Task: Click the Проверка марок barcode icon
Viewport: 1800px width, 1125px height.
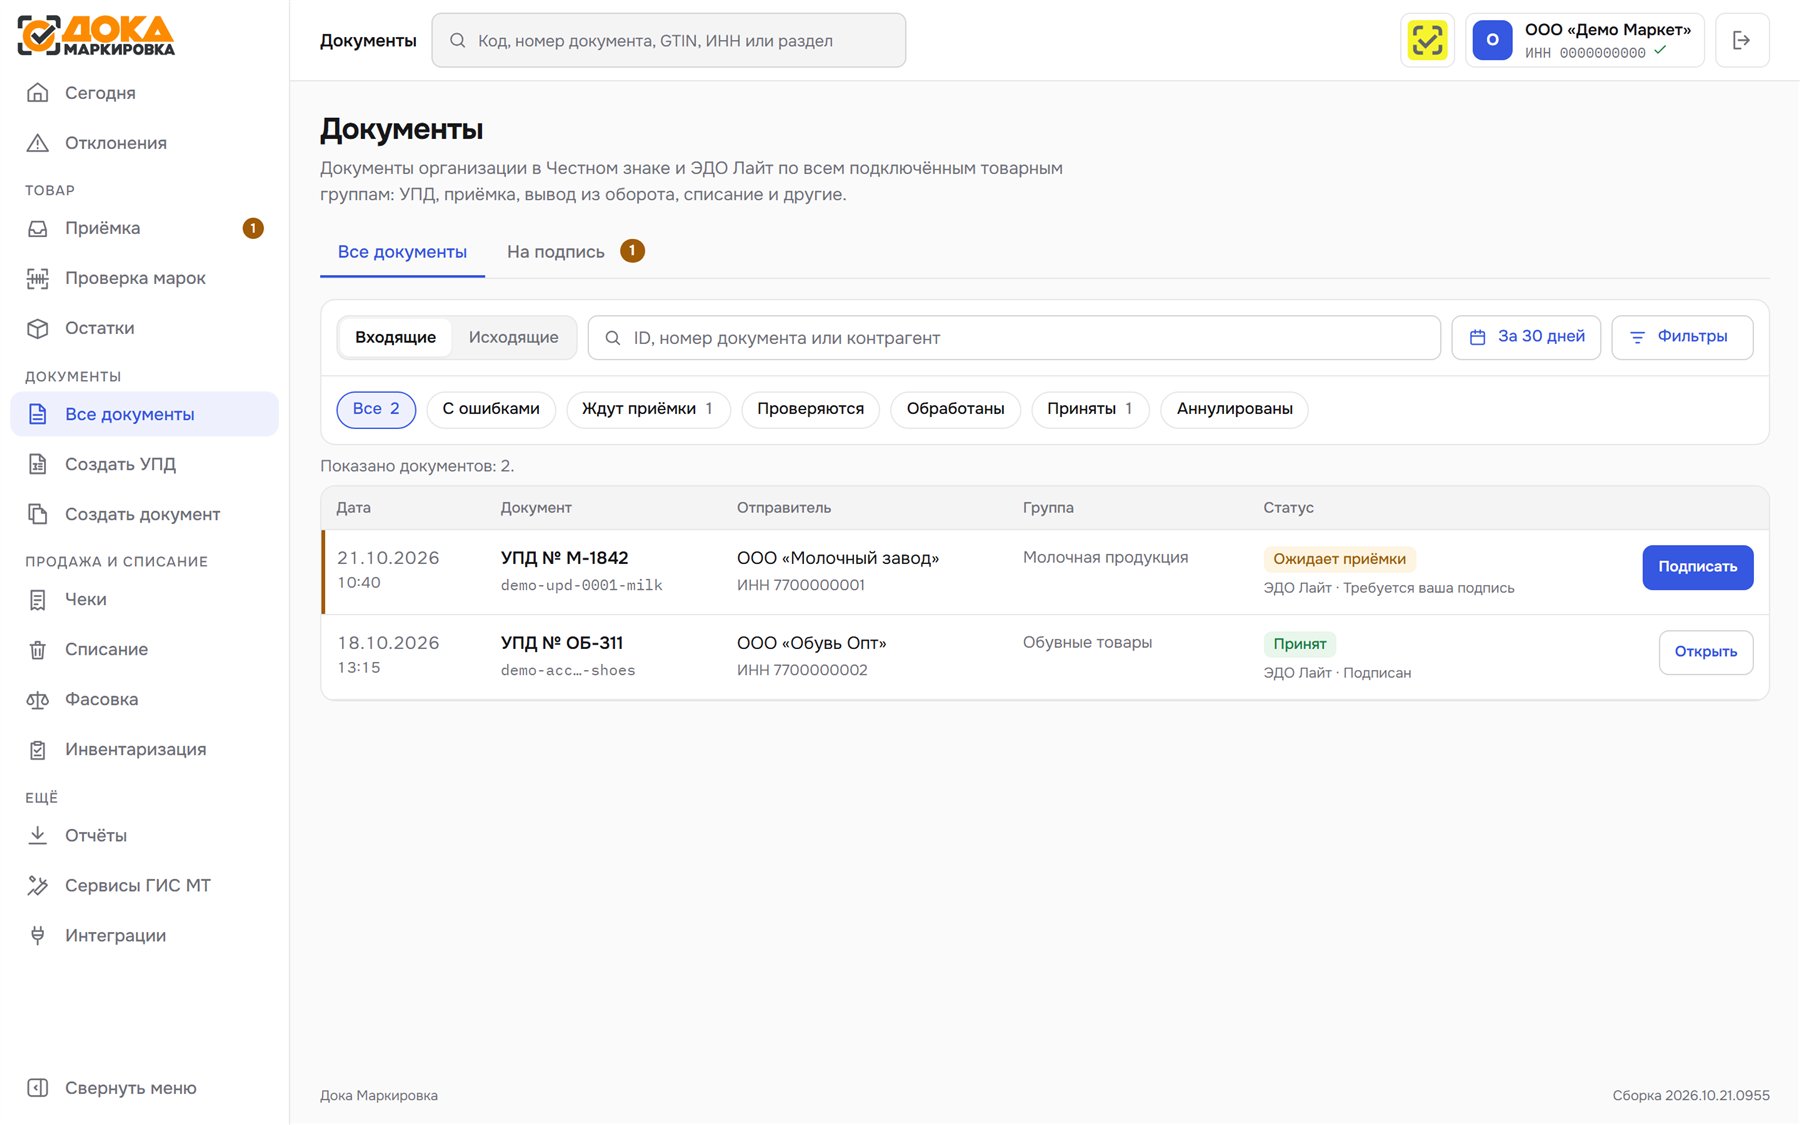Action: (38, 278)
